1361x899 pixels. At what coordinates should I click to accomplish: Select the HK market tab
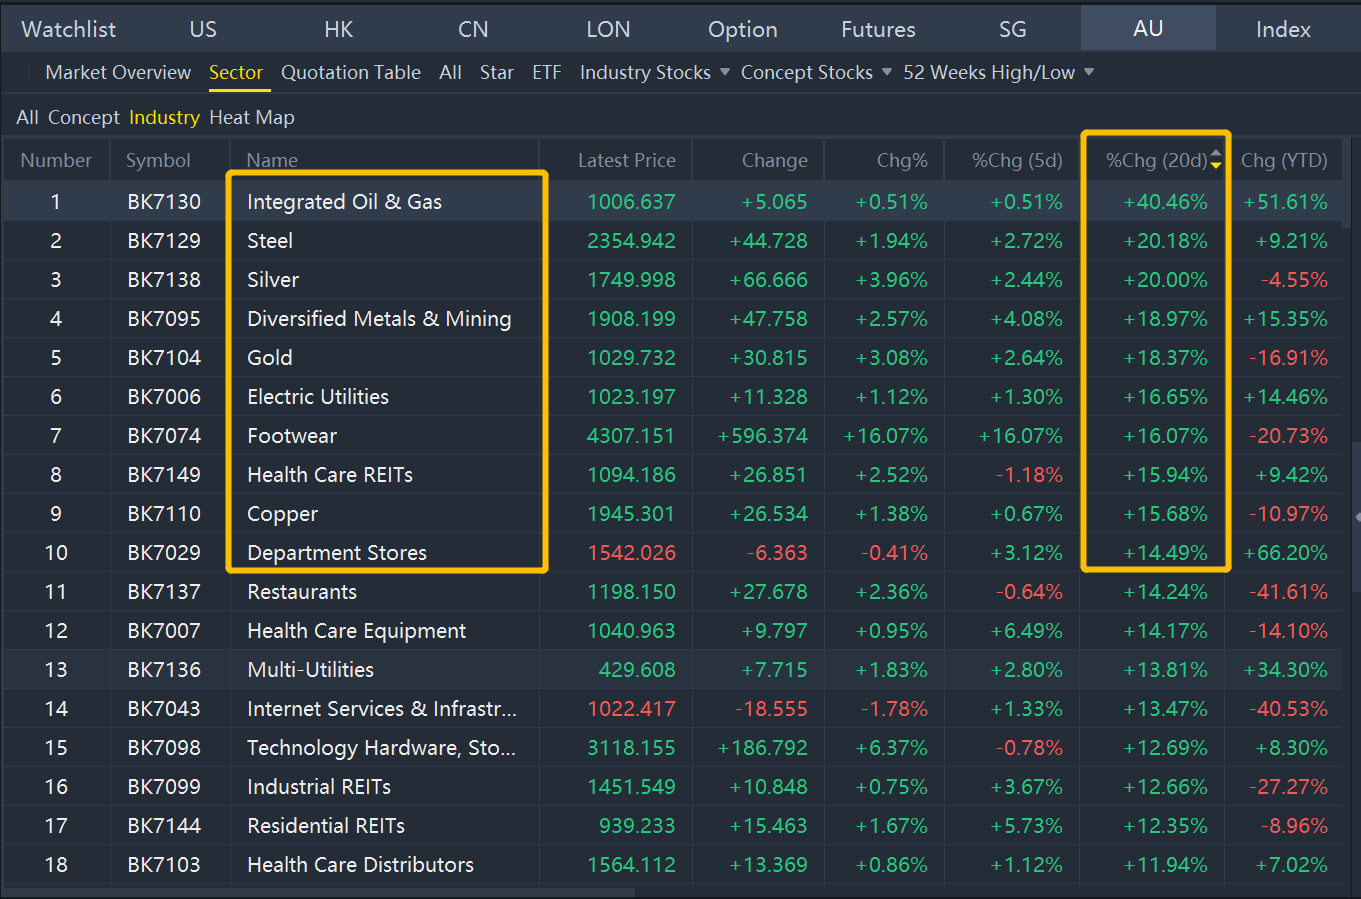click(338, 29)
